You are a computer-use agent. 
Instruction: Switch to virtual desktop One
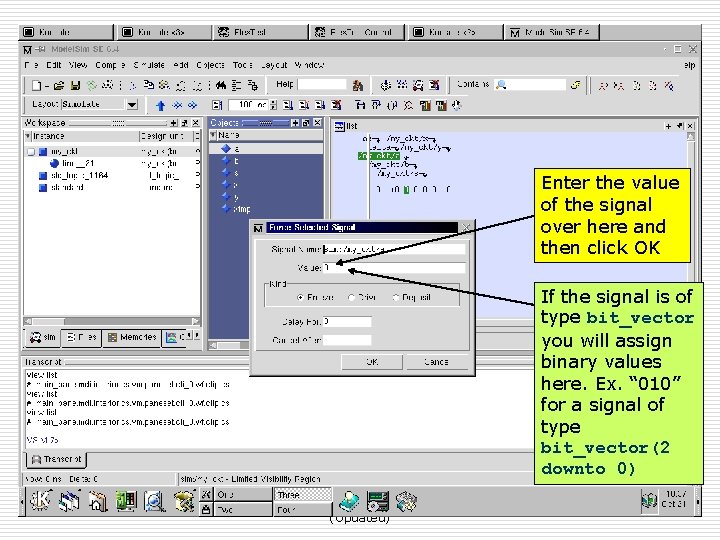tap(243, 495)
